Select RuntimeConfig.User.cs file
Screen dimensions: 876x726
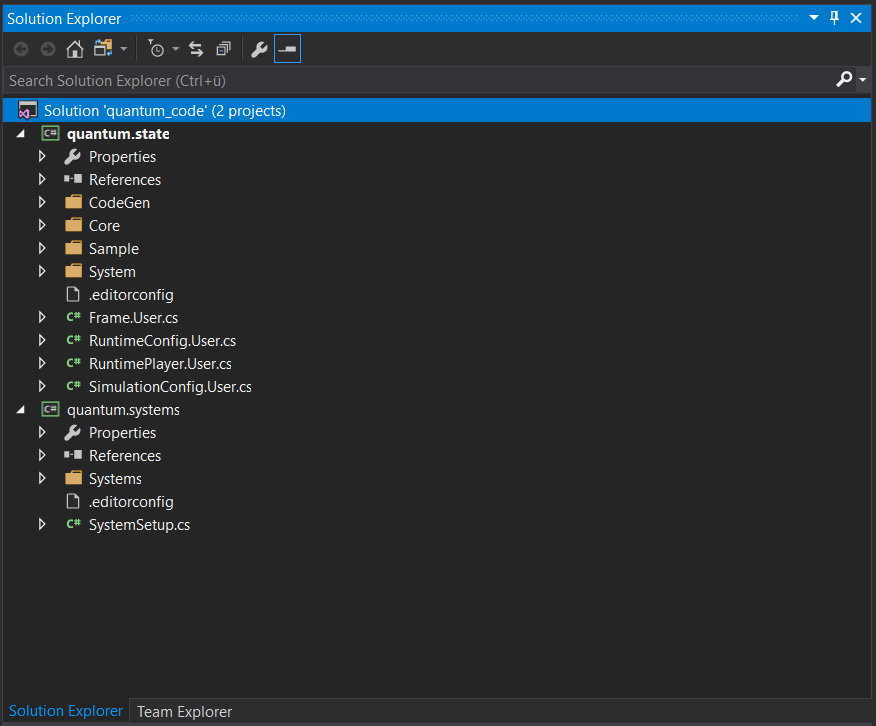[163, 341]
